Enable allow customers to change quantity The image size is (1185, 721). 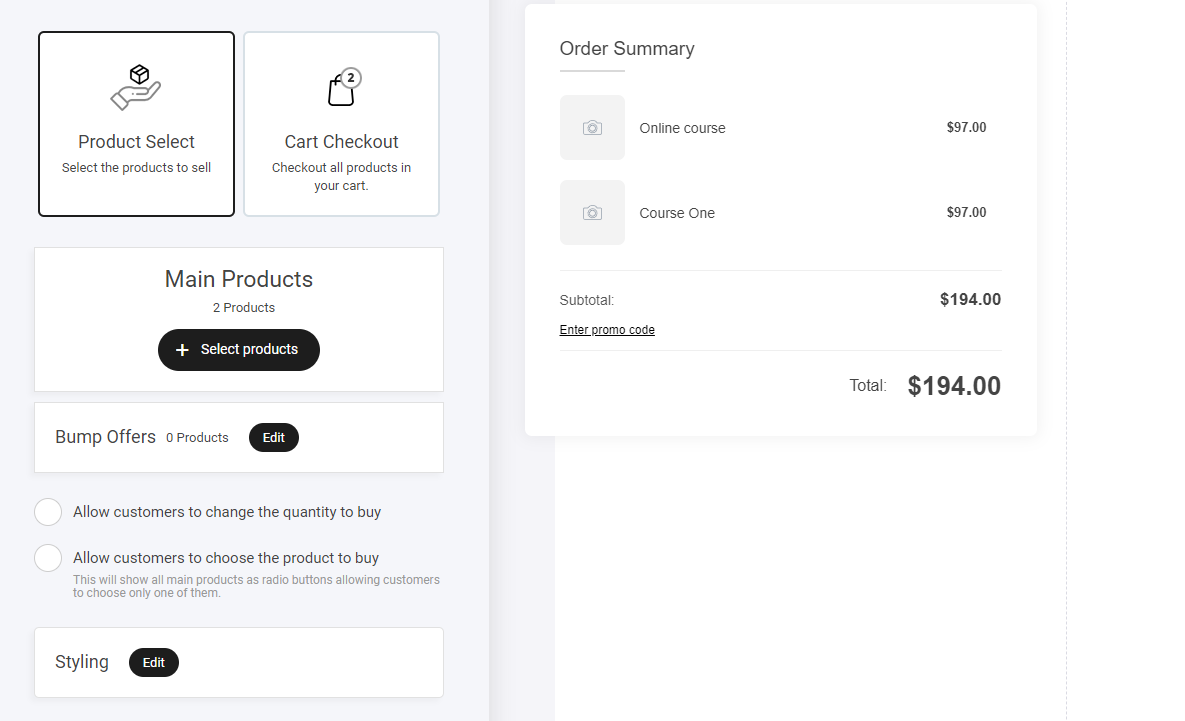tap(48, 512)
